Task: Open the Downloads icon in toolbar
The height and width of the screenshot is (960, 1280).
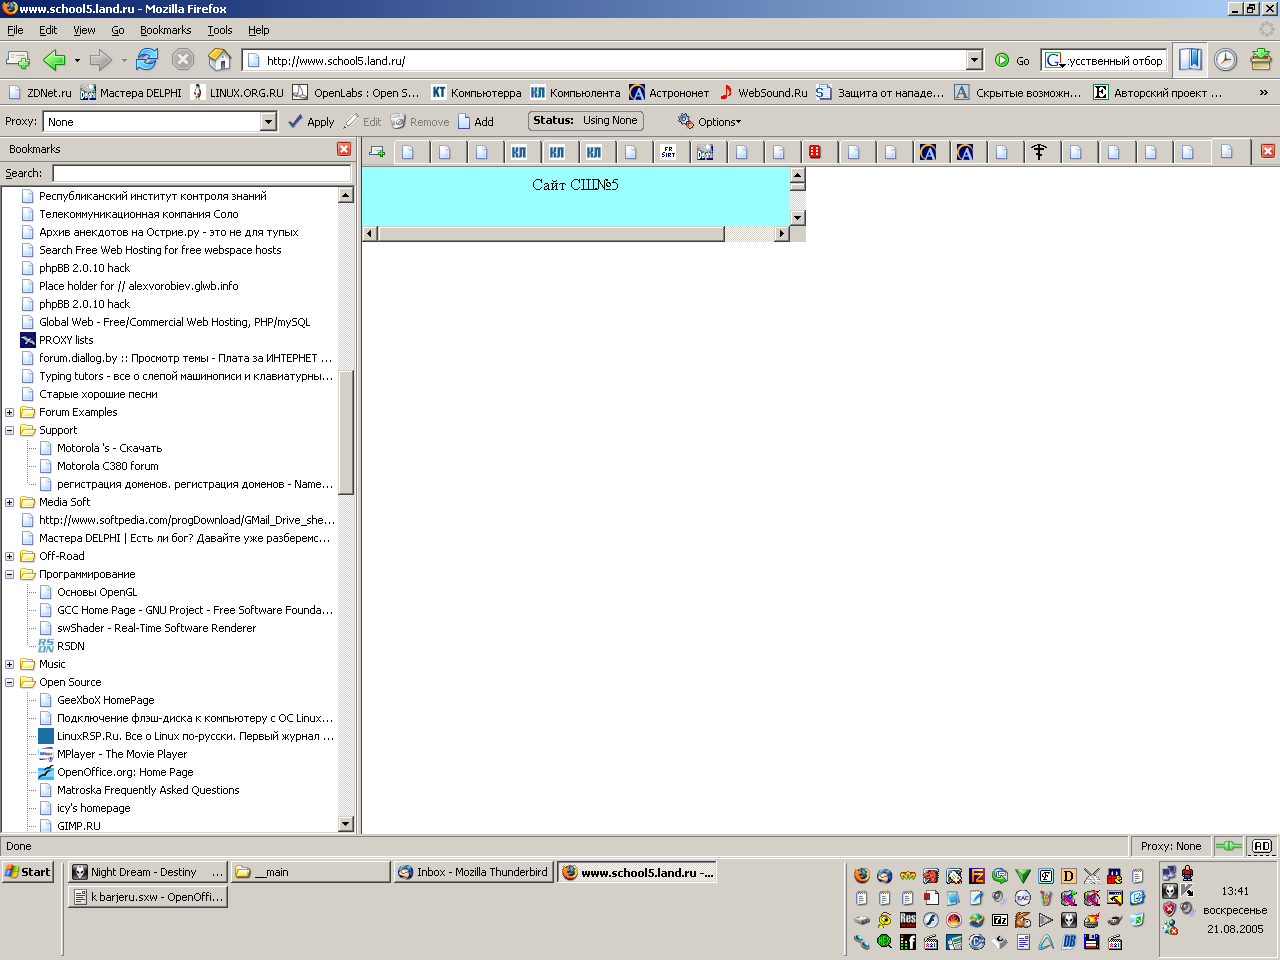Action: [1261, 60]
